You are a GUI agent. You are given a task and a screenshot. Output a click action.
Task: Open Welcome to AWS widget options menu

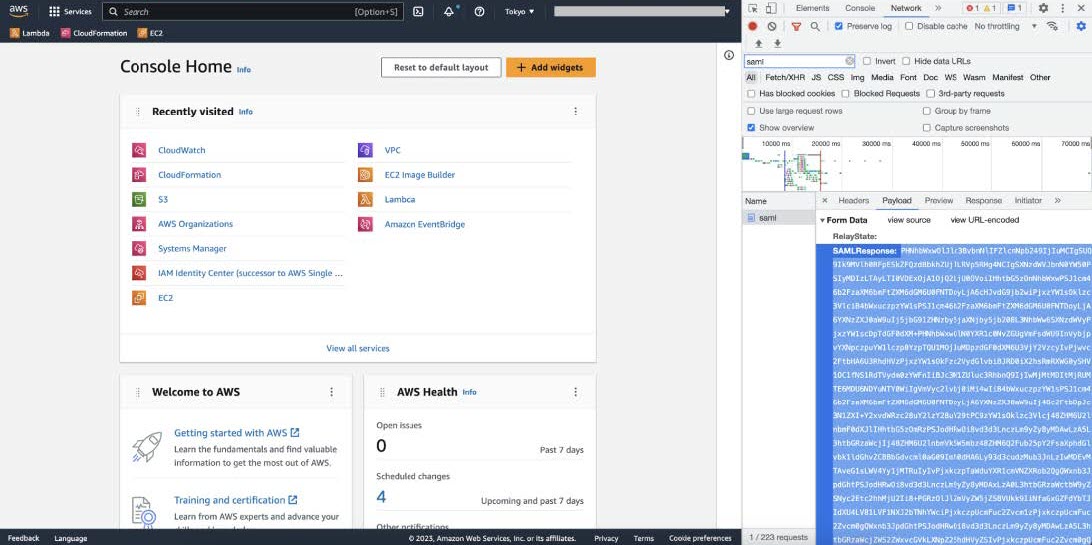pyautogui.click(x=332, y=392)
